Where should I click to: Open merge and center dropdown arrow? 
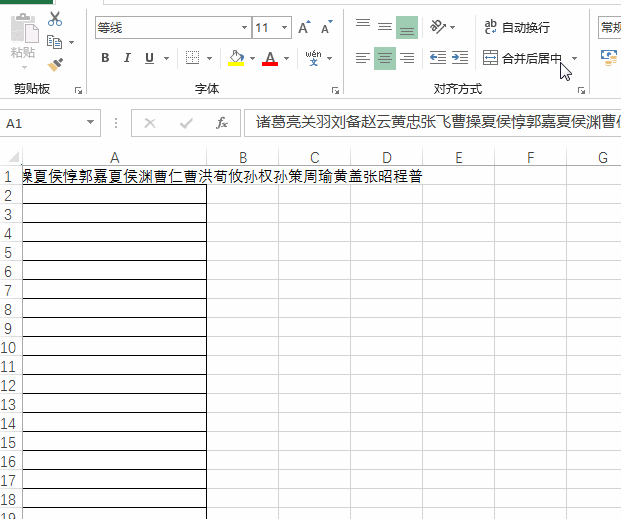(x=574, y=59)
